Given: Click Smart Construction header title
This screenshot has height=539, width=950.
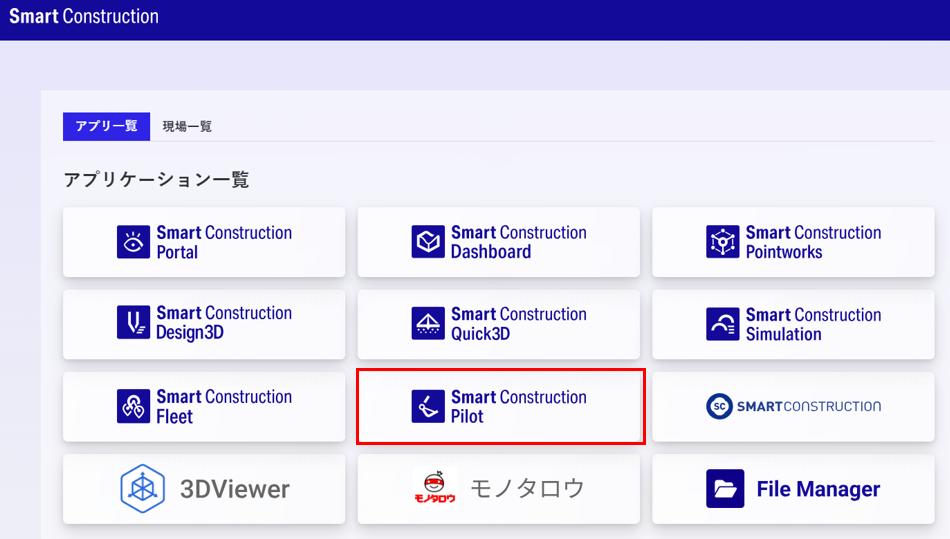Looking at the screenshot, I should [x=84, y=16].
